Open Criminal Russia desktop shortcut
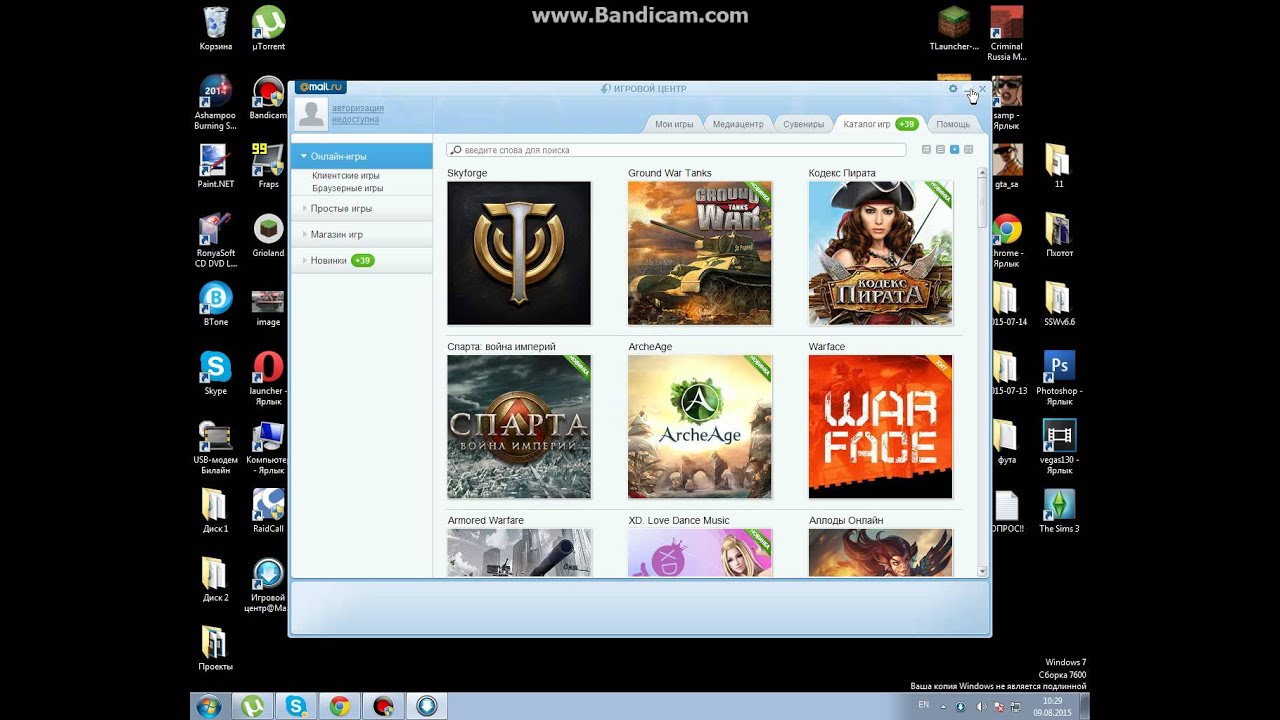1280x720 pixels. [1007, 33]
